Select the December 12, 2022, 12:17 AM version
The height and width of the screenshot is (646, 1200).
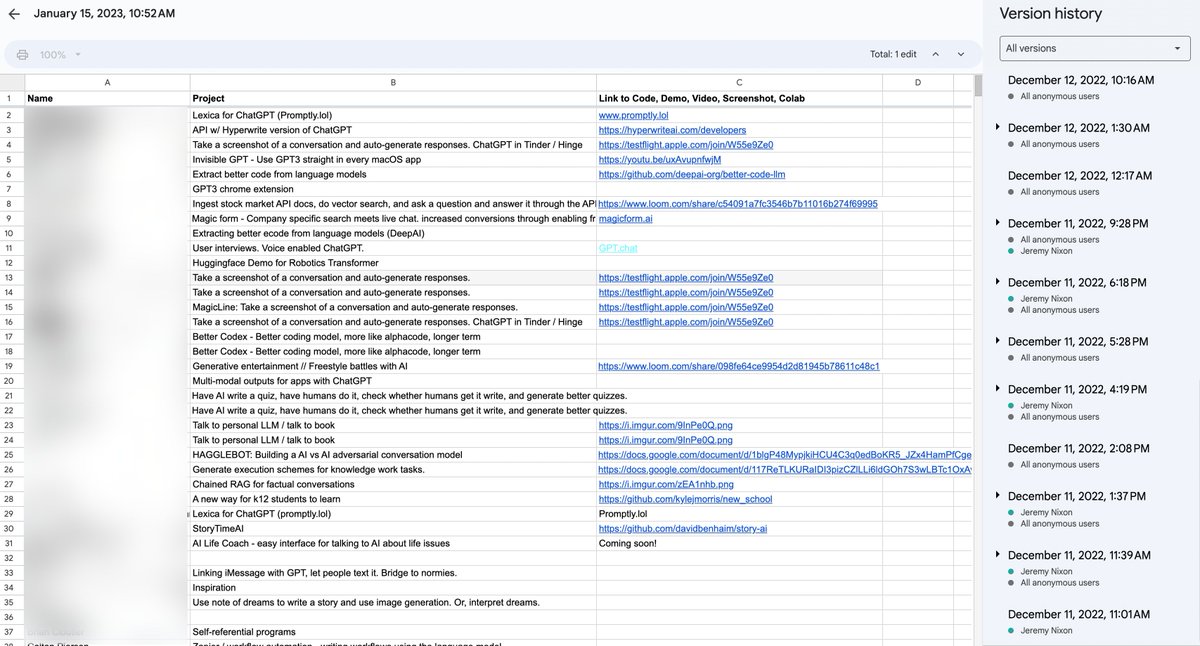click(1079, 175)
